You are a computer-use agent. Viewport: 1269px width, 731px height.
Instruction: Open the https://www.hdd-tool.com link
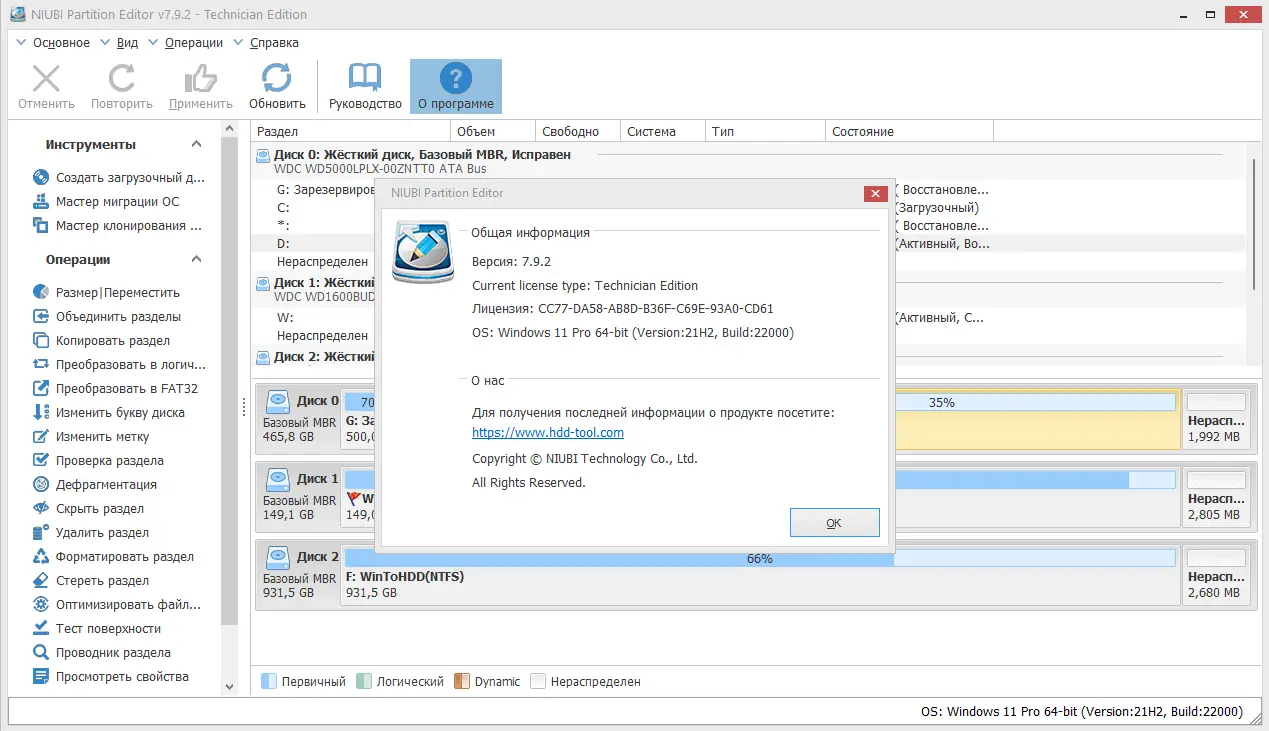click(548, 433)
